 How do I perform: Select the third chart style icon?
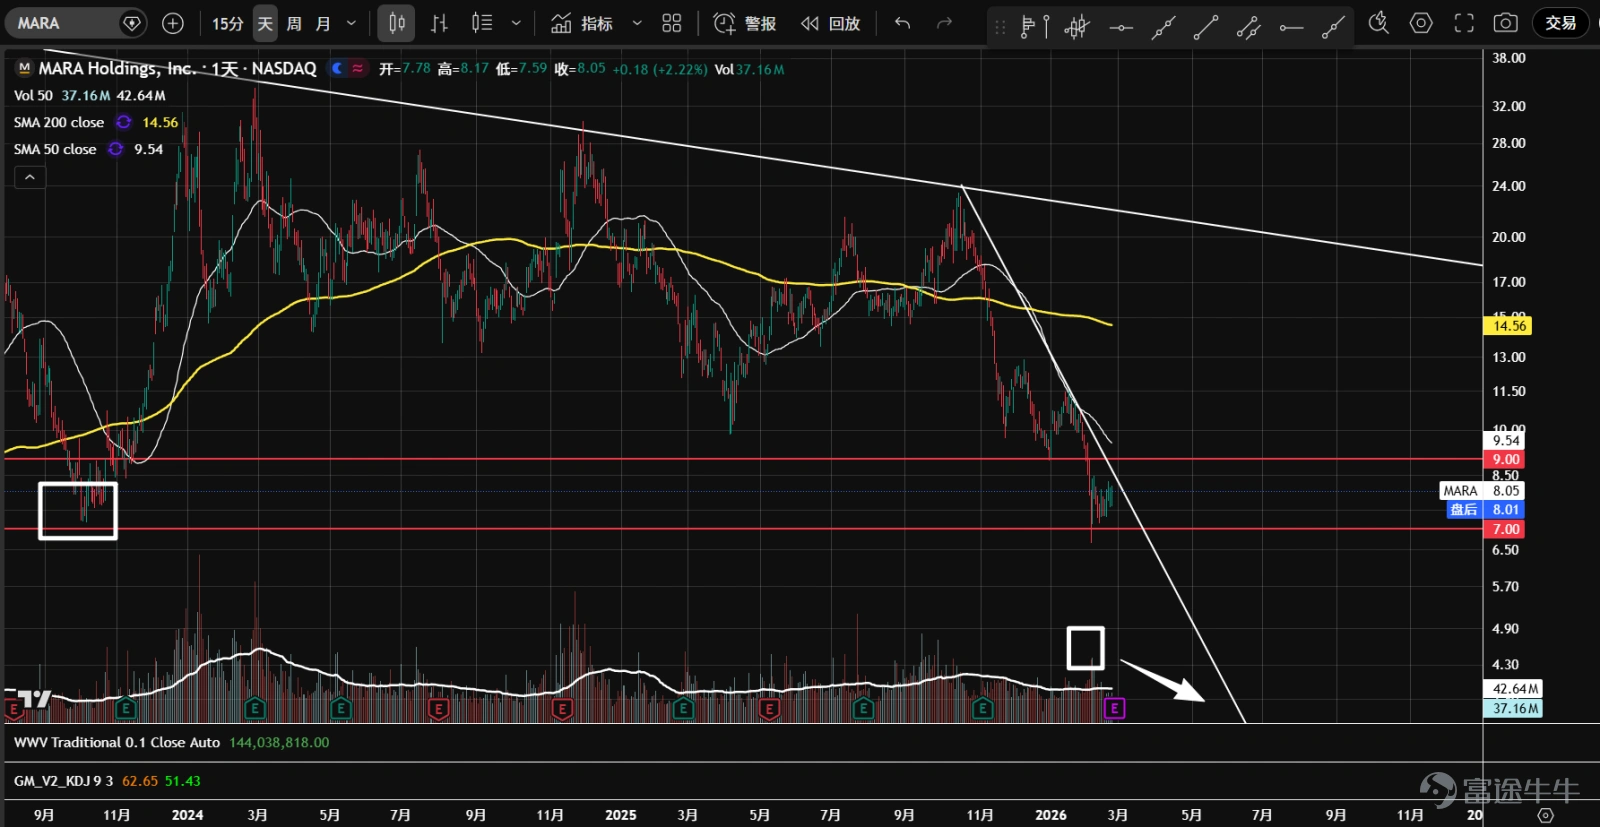click(482, 23)
